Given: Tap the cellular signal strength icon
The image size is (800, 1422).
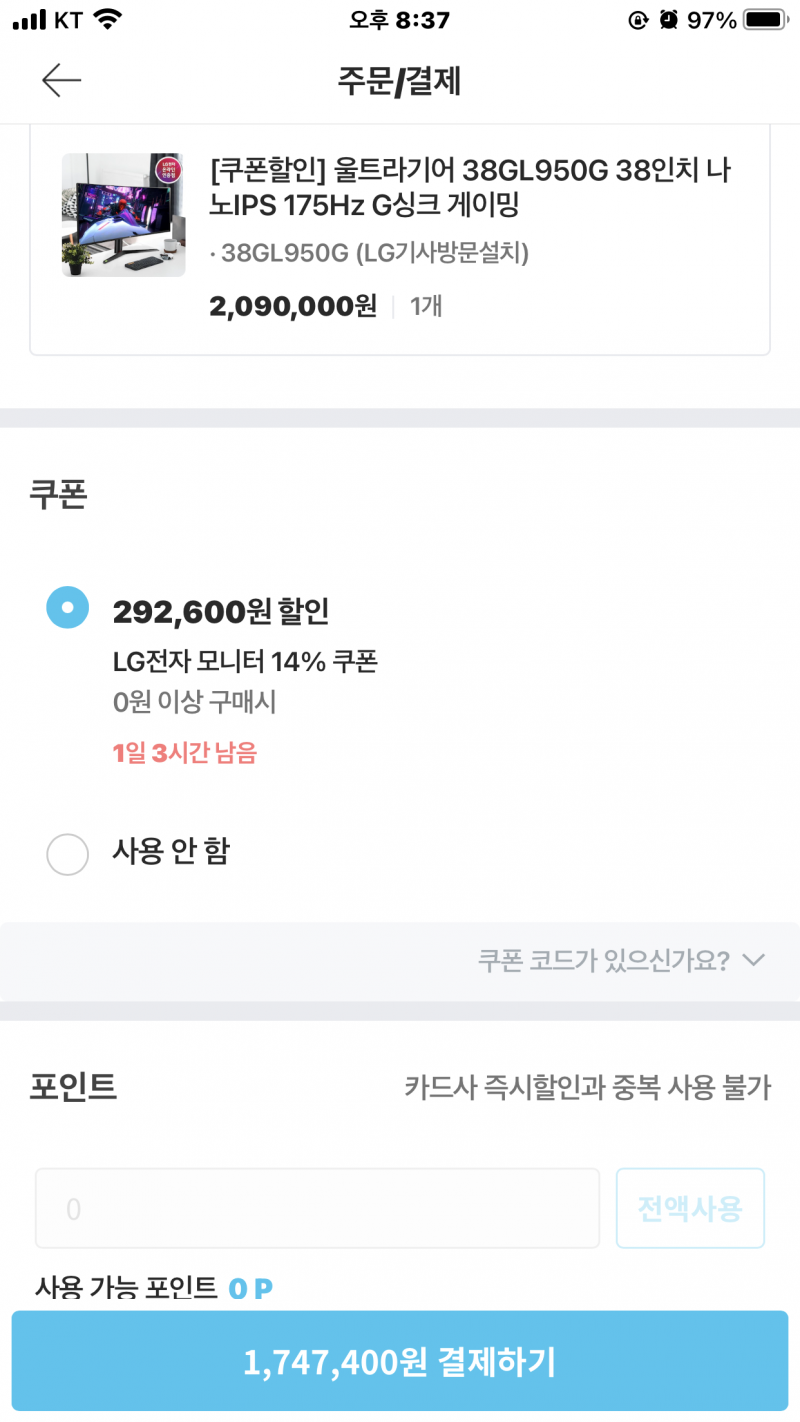Looking at the screenshot, I should [30, 20].
